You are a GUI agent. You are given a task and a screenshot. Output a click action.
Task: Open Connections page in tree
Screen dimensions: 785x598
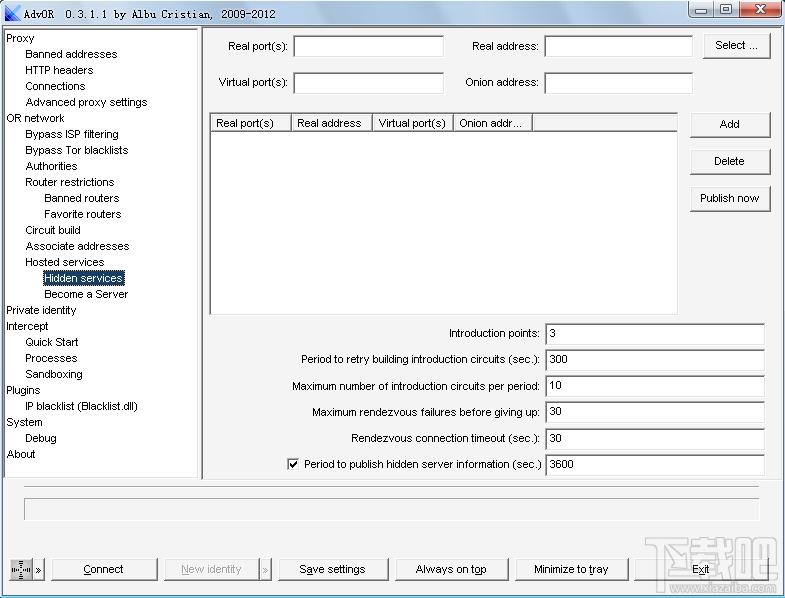click(x=55, y=86)
